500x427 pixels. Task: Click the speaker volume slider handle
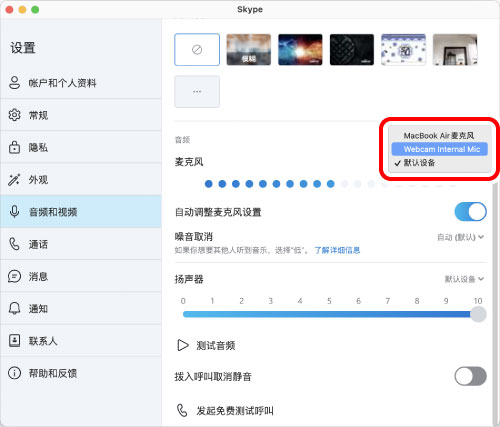[478, 314]
